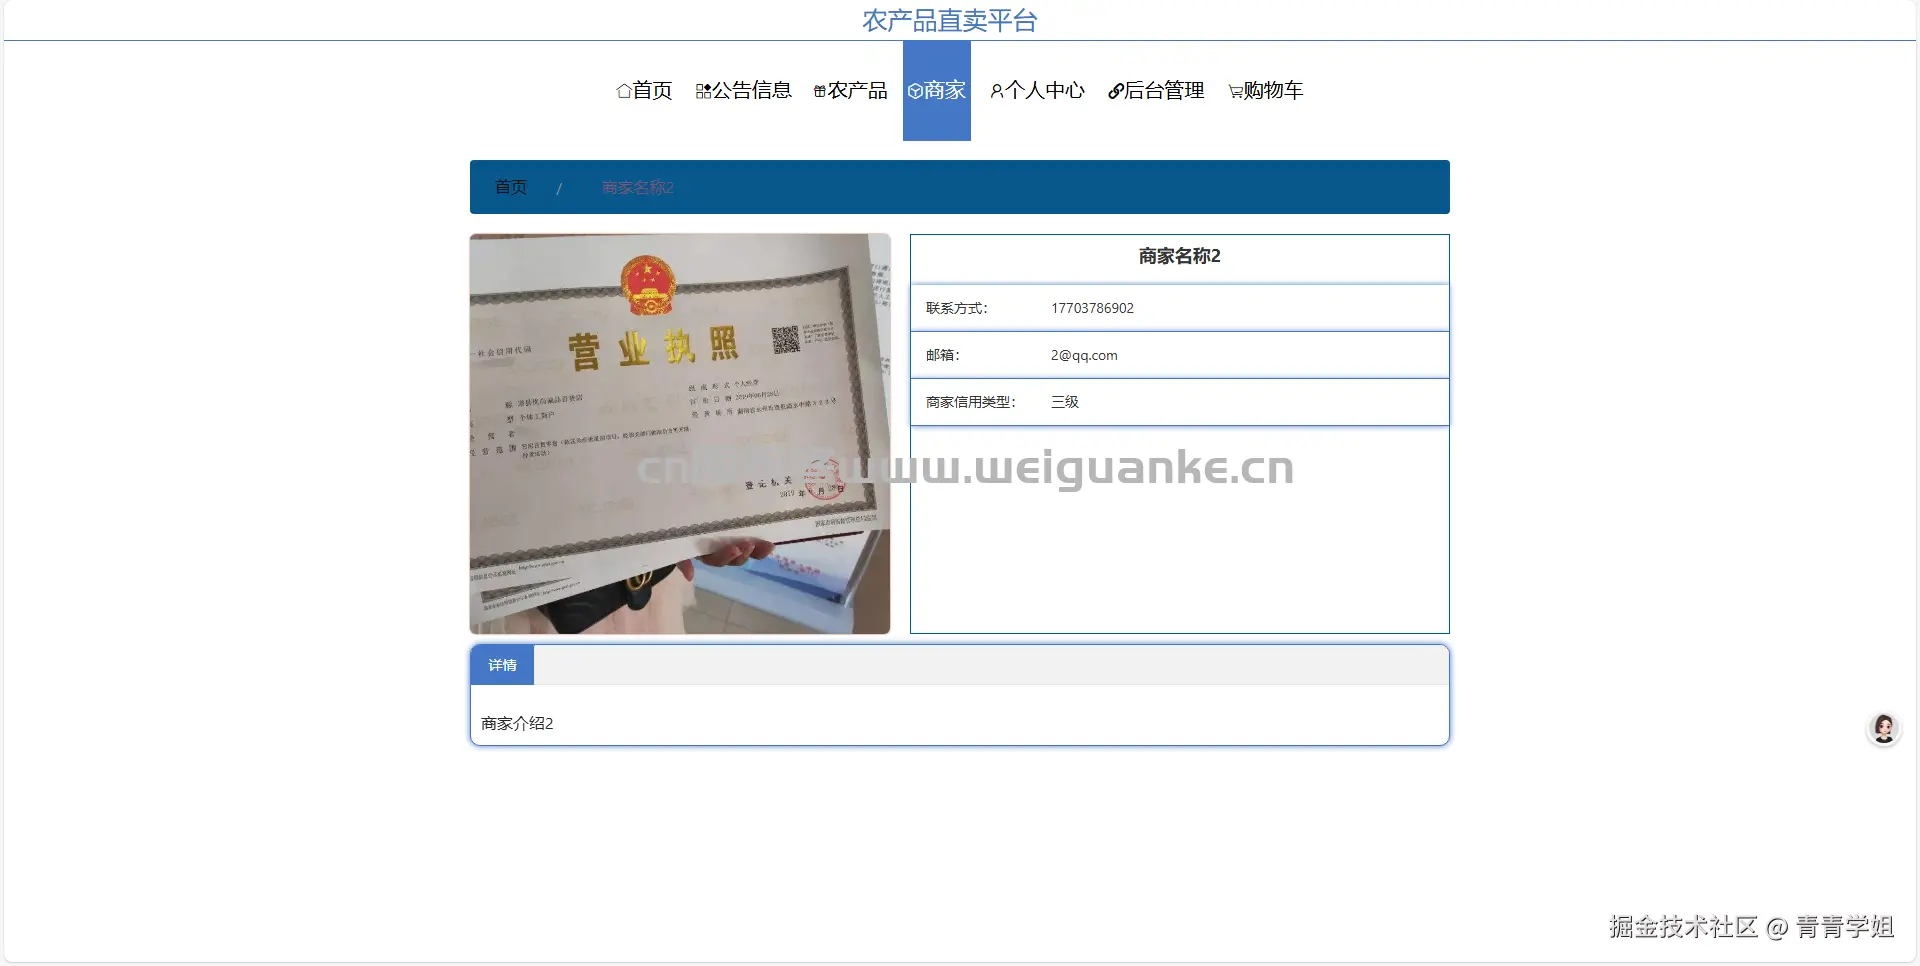Click the 商家名称2 breadcrumb item
This screenshot has width=1920, height=966.
(638, 187)
